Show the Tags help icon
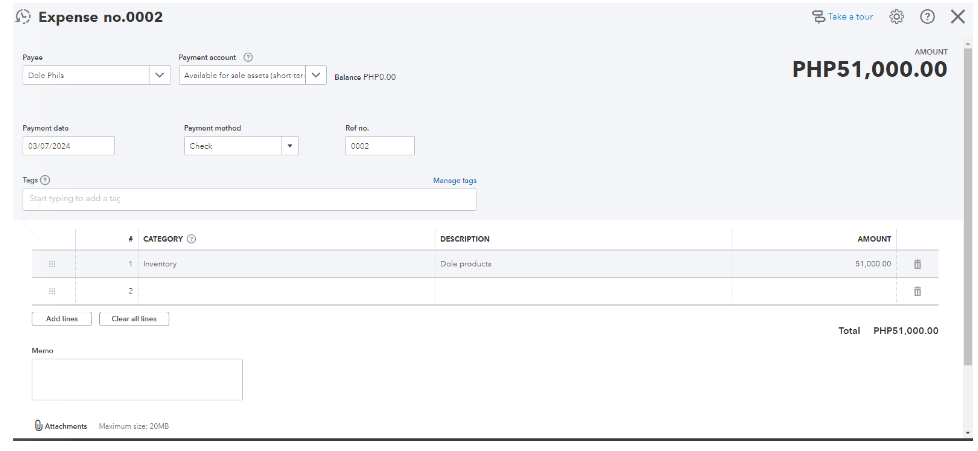 click(45, 180)
